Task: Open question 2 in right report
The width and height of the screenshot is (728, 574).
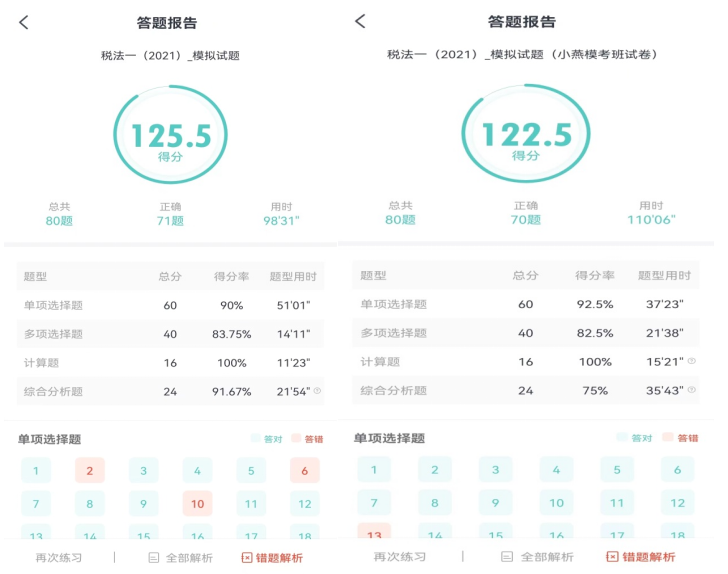Action: coord(435,470)
